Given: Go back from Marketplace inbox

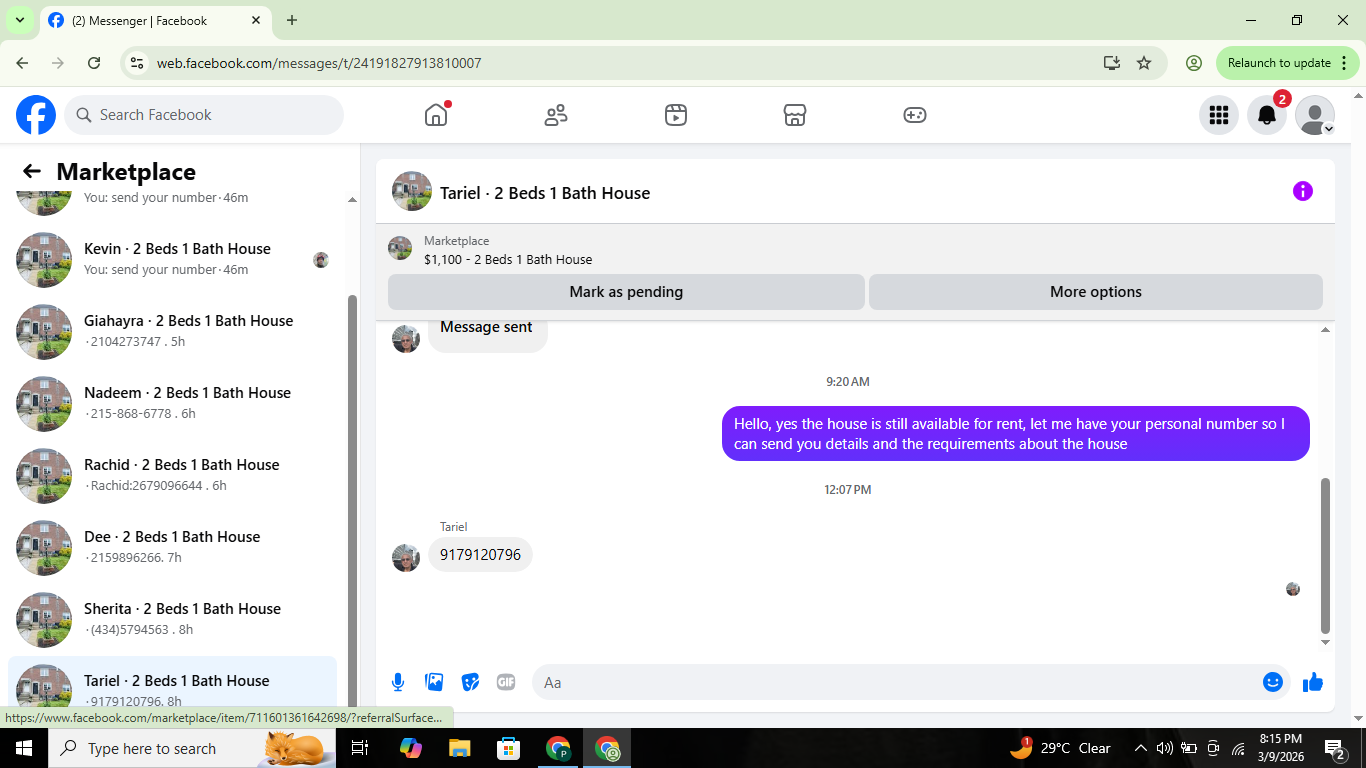Looking at the screenshot, I should tap(32, 171).
